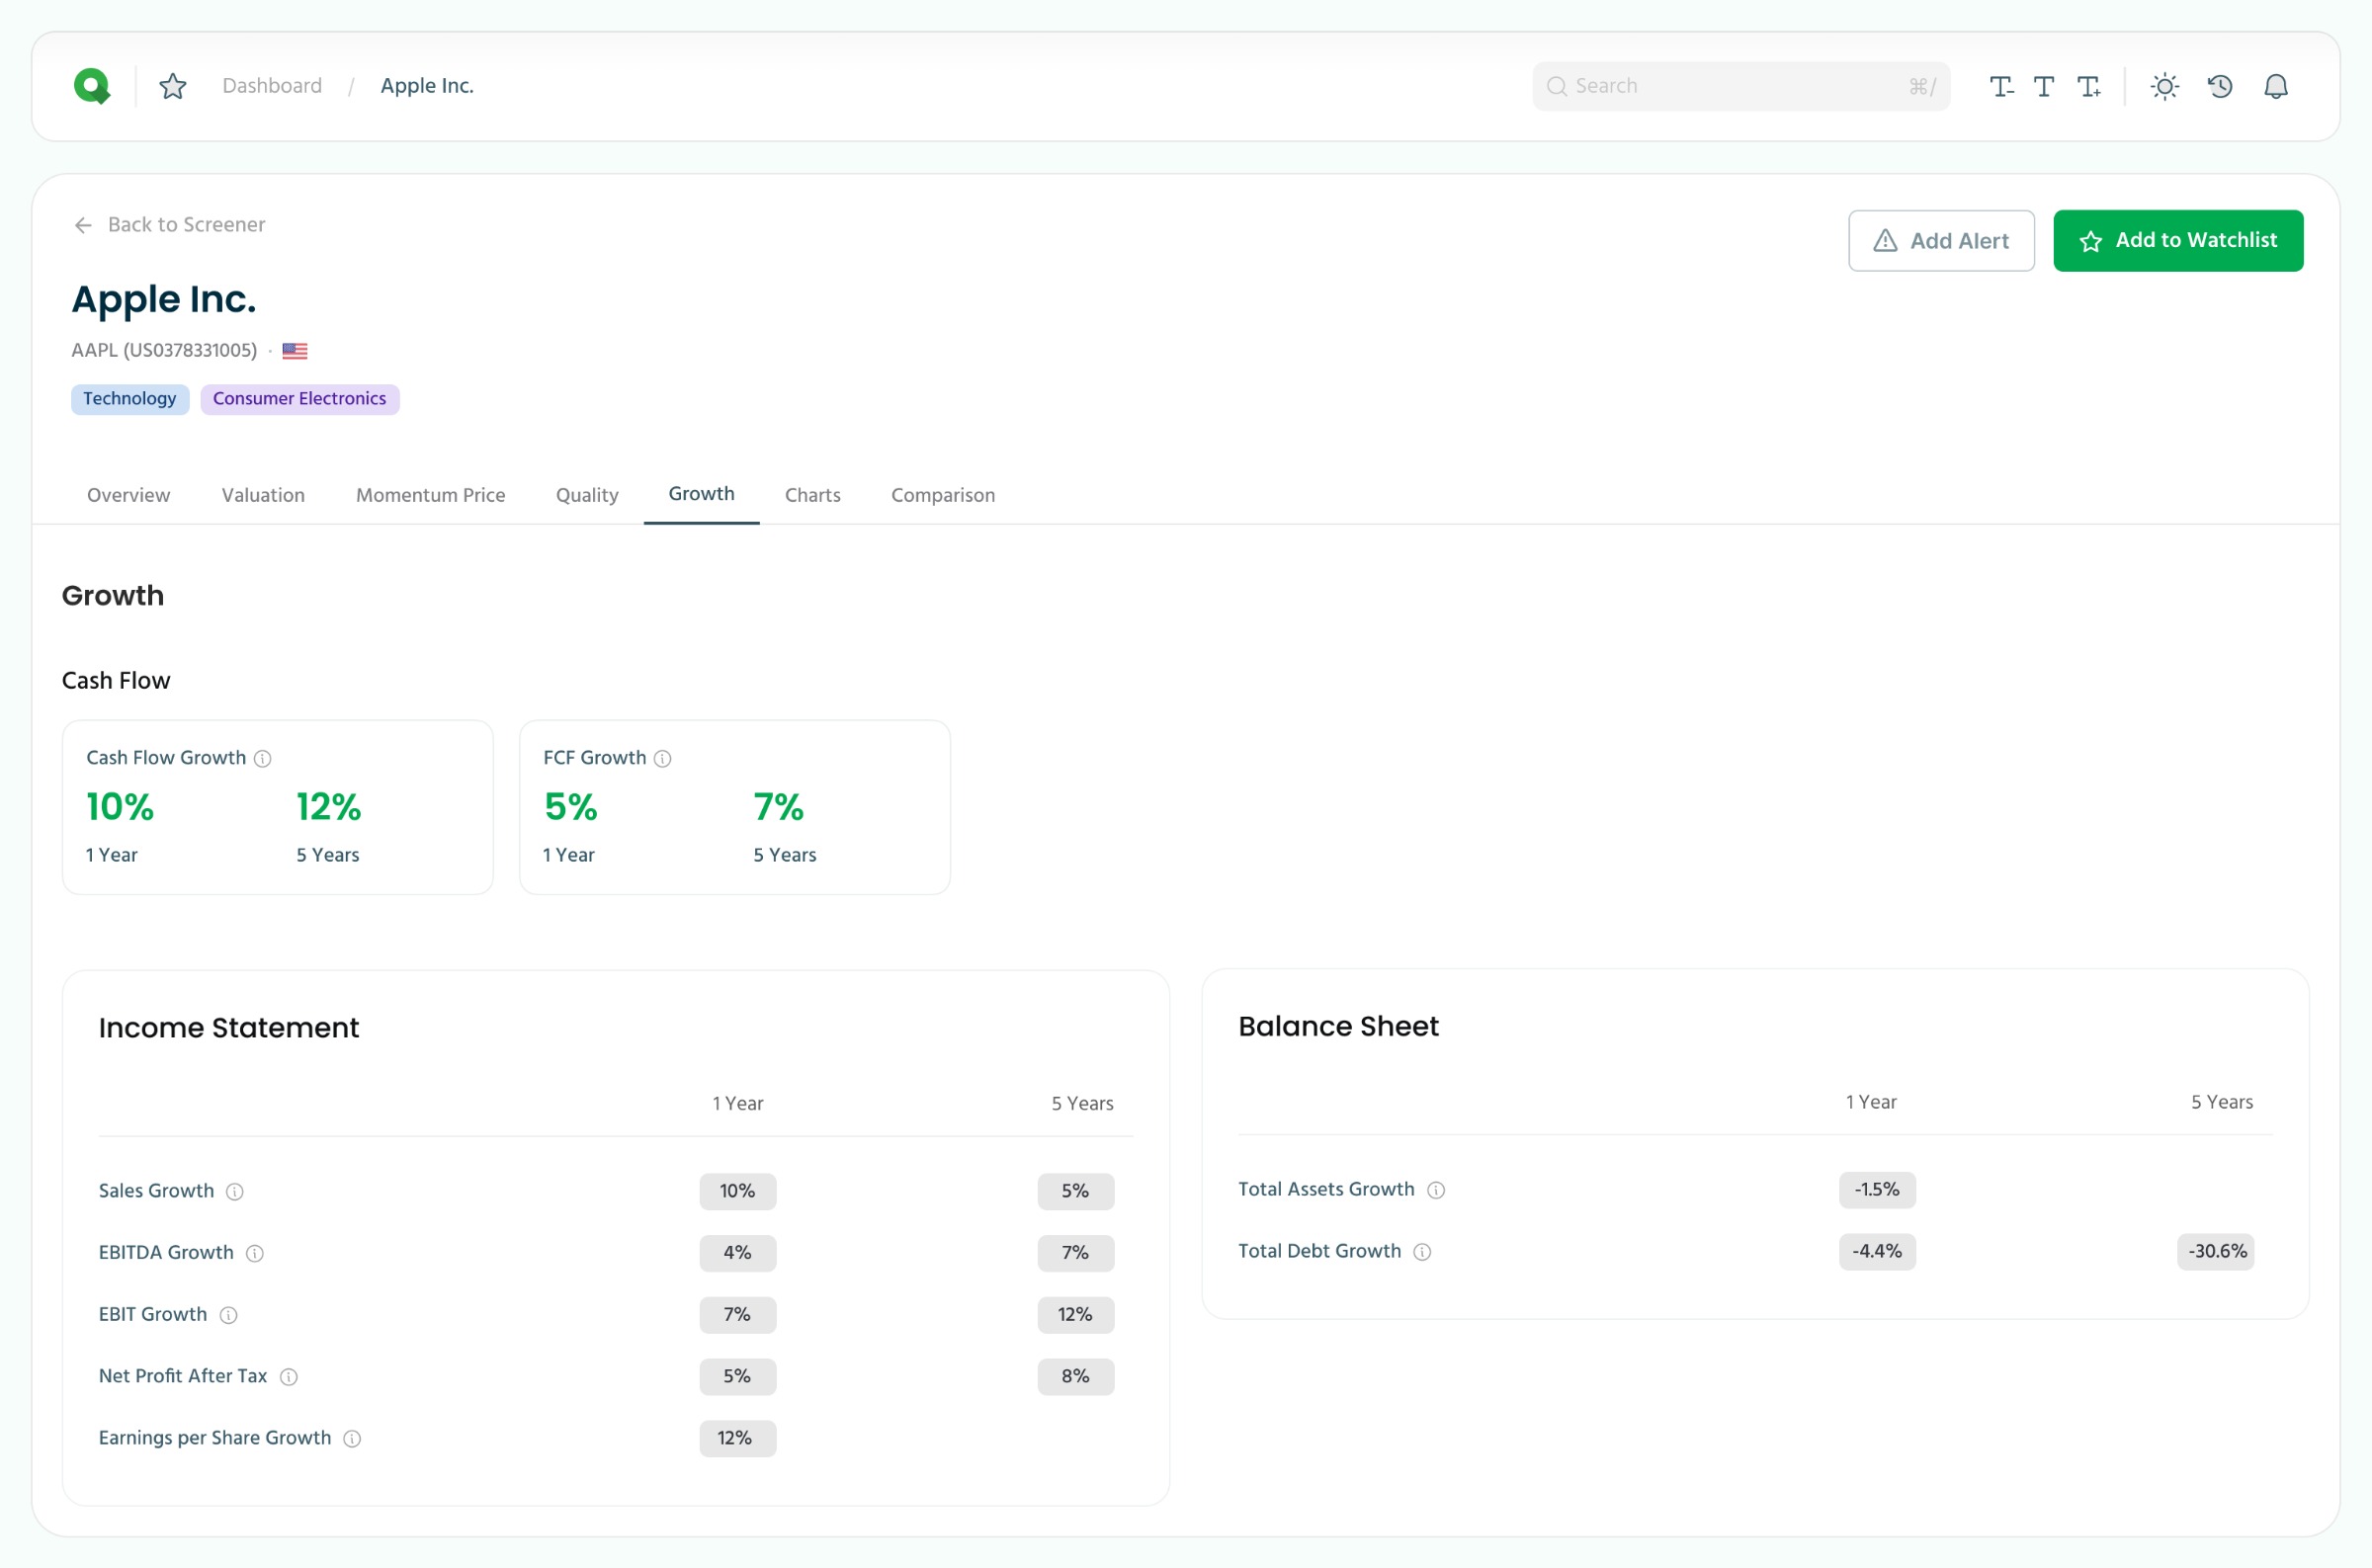2372x1568 pixels.
Task: Click the 7% five-year FCF Growth value
Action: (x=779, y=807)
